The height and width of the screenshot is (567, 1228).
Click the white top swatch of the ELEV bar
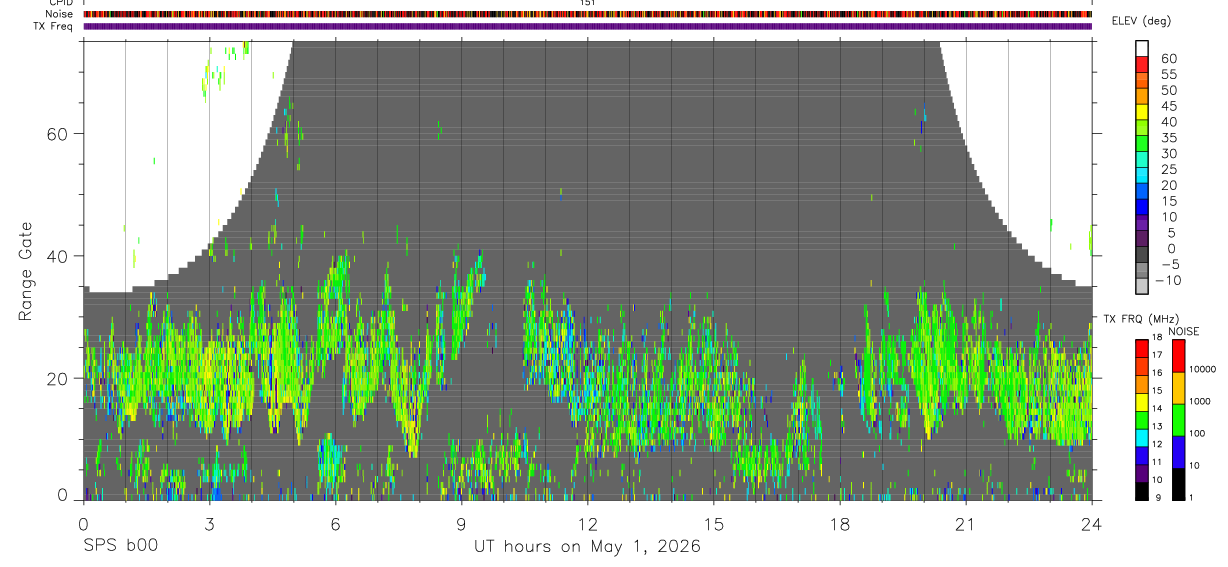(x=1142, y=46)
